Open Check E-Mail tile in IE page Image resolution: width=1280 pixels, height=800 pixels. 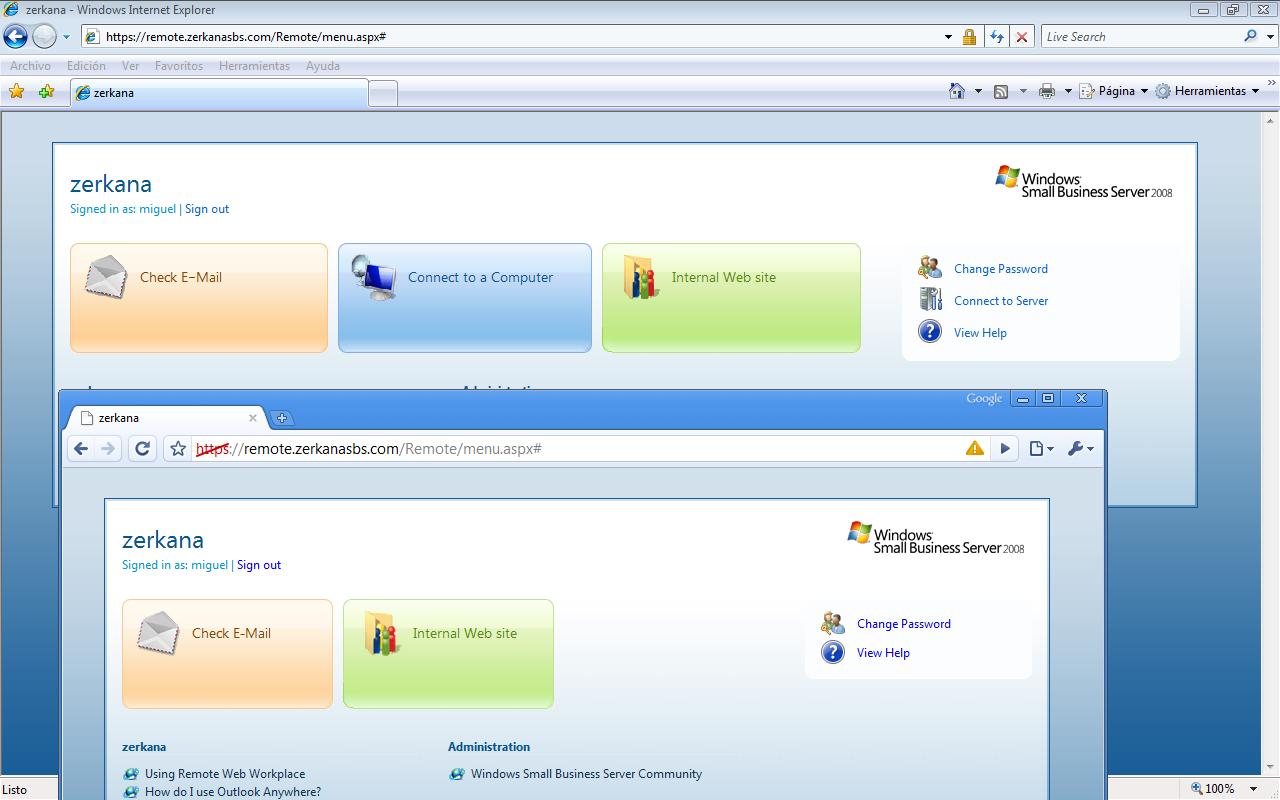pyautogui.click(x=199, y=298)
